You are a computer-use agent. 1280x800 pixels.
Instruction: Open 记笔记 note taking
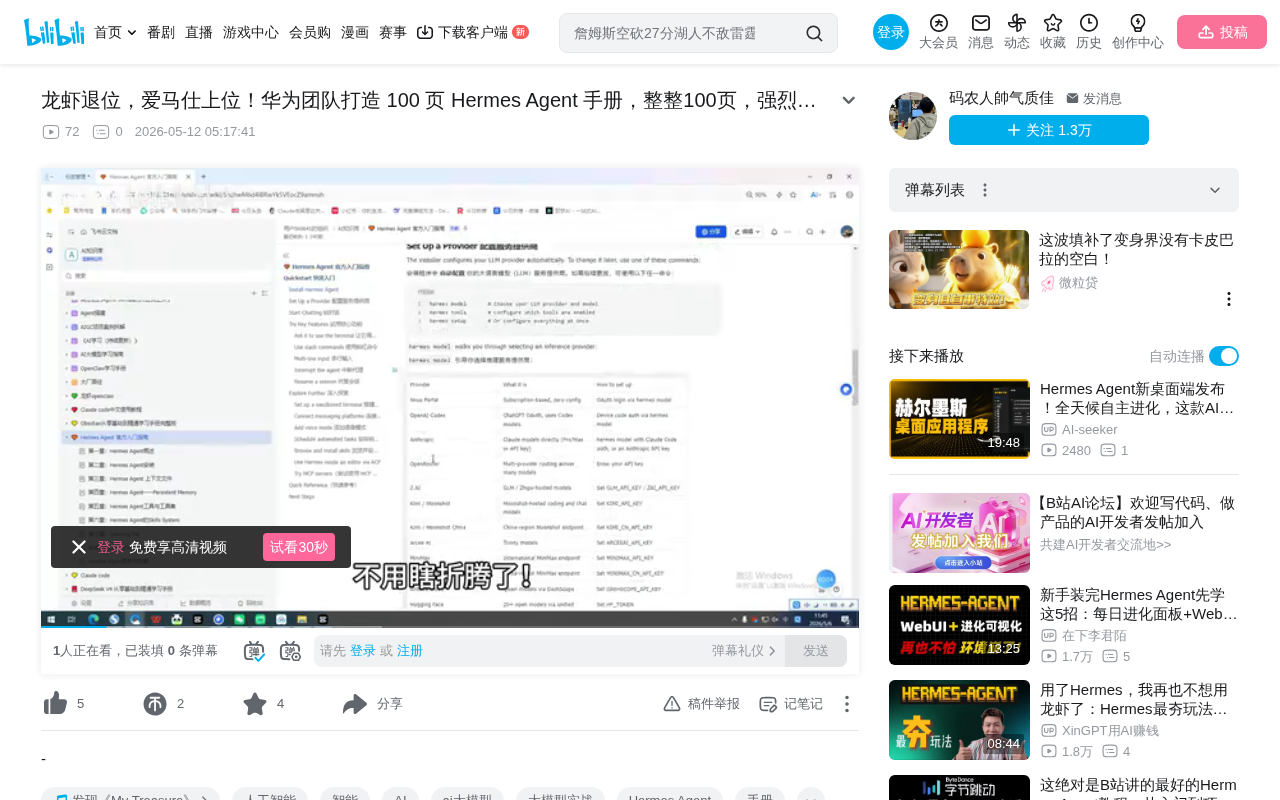point(790,704)
